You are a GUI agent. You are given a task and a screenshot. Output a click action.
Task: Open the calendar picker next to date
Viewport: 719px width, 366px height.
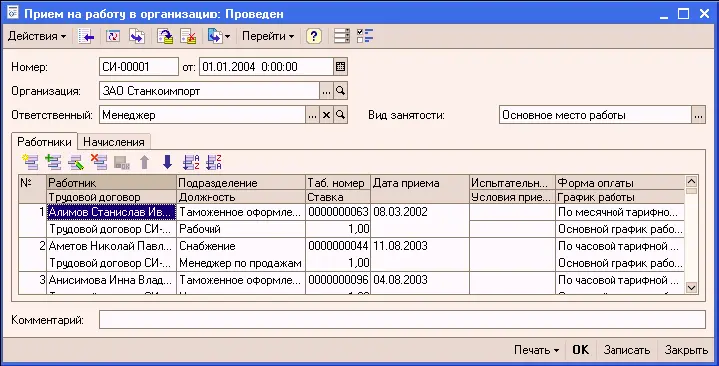click(x=340, y=67)
